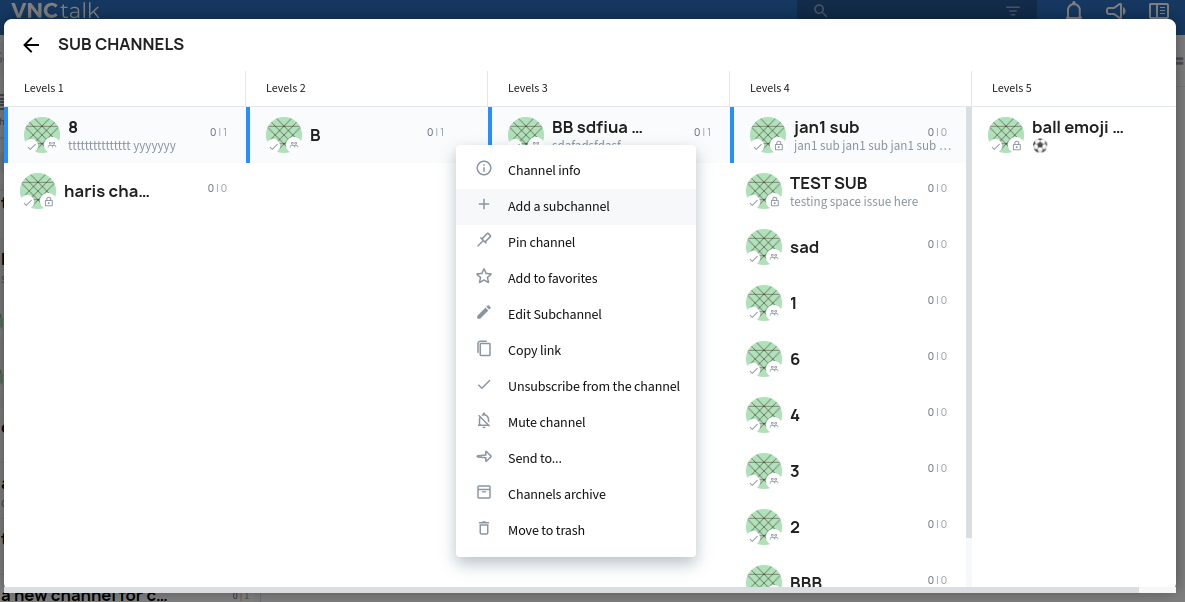The width and height of the screenshot is (1185, 602).
Task: Click the pencil icon for Edit Subchannel
Action: 484,313
